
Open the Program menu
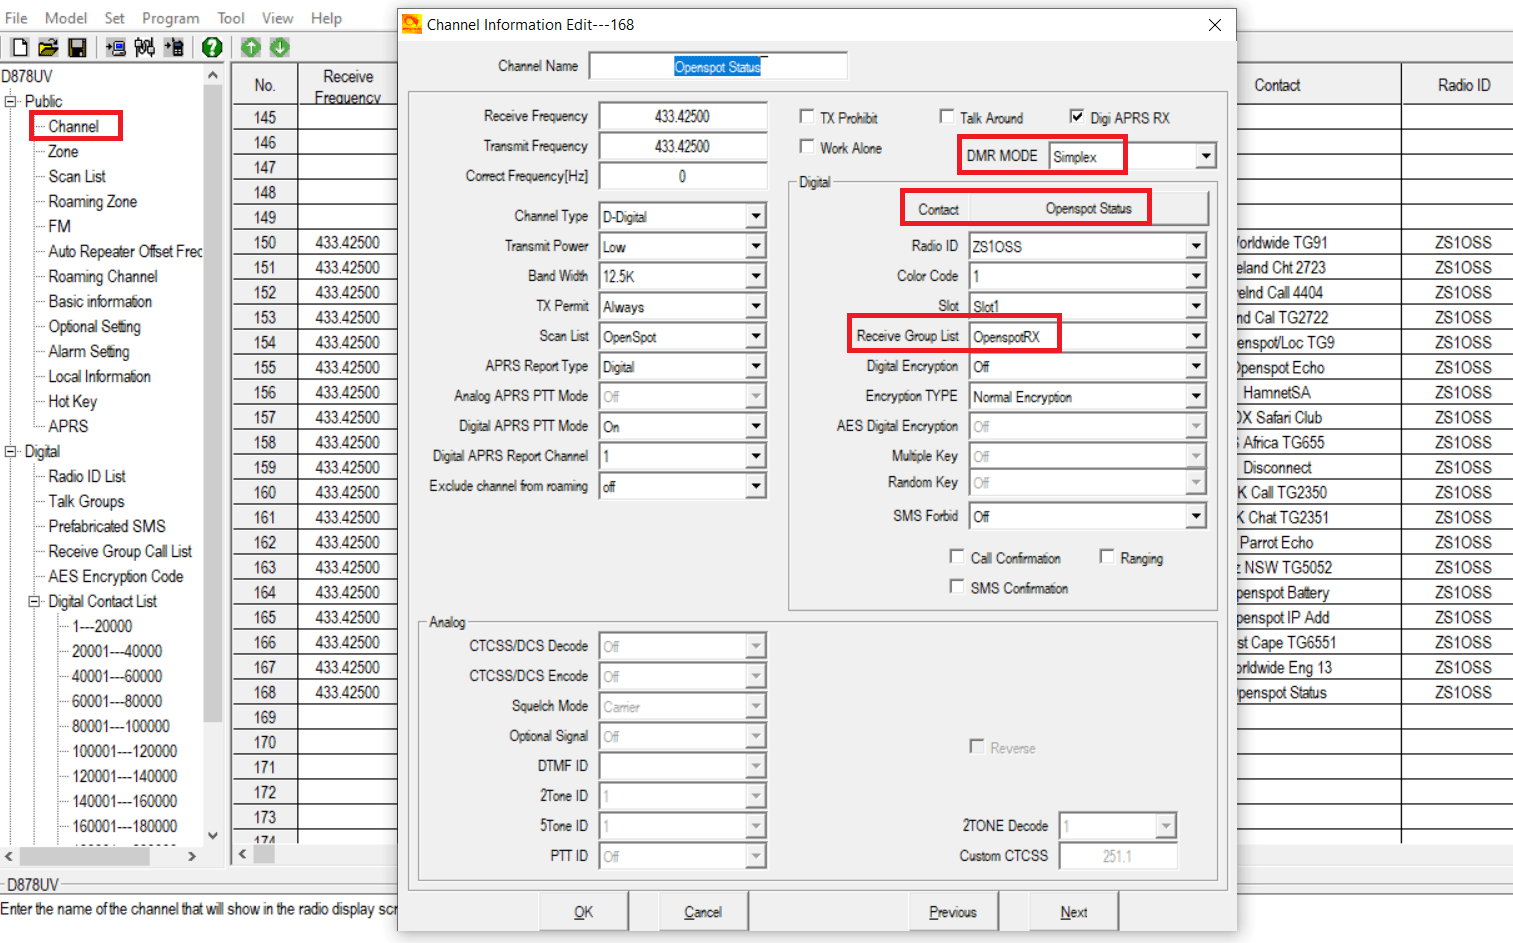(x=171, y=18)
